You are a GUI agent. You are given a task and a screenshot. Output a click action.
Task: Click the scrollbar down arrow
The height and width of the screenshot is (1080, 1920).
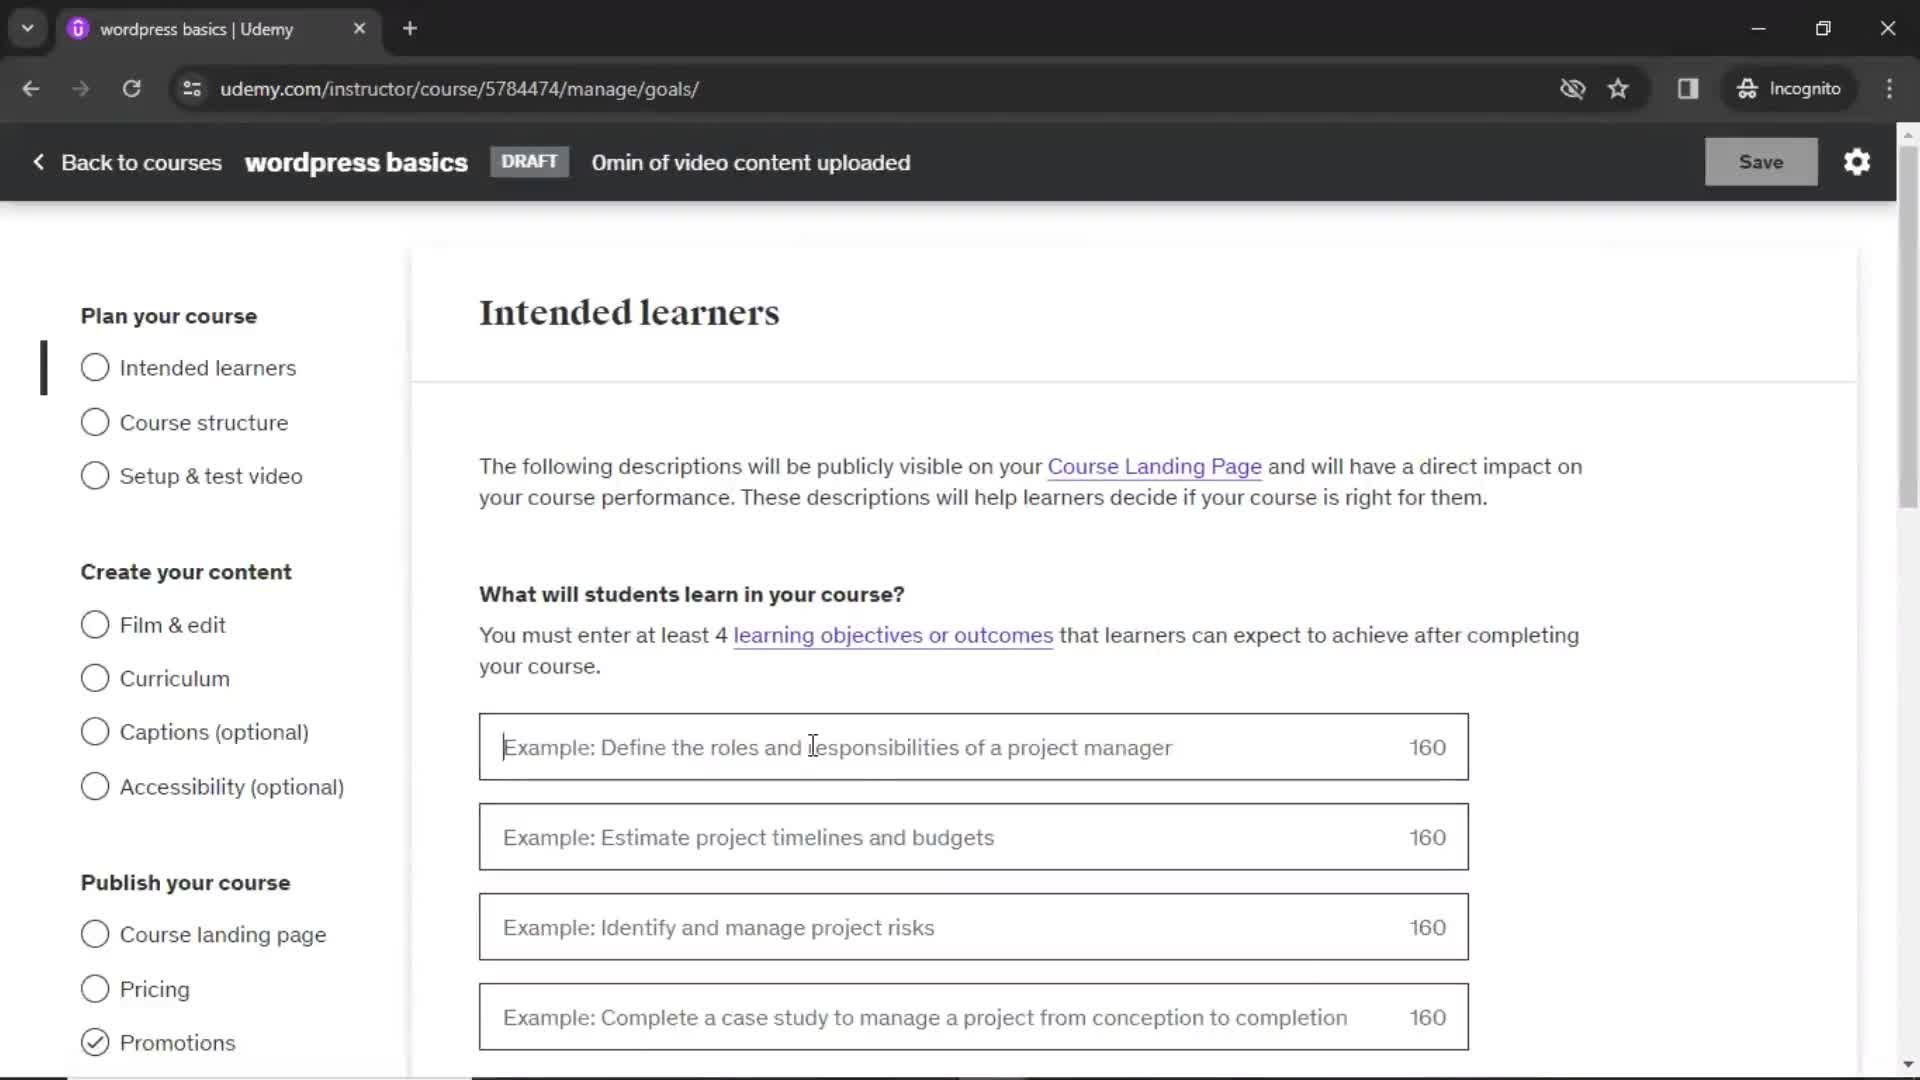[x=1908, y=1065]
